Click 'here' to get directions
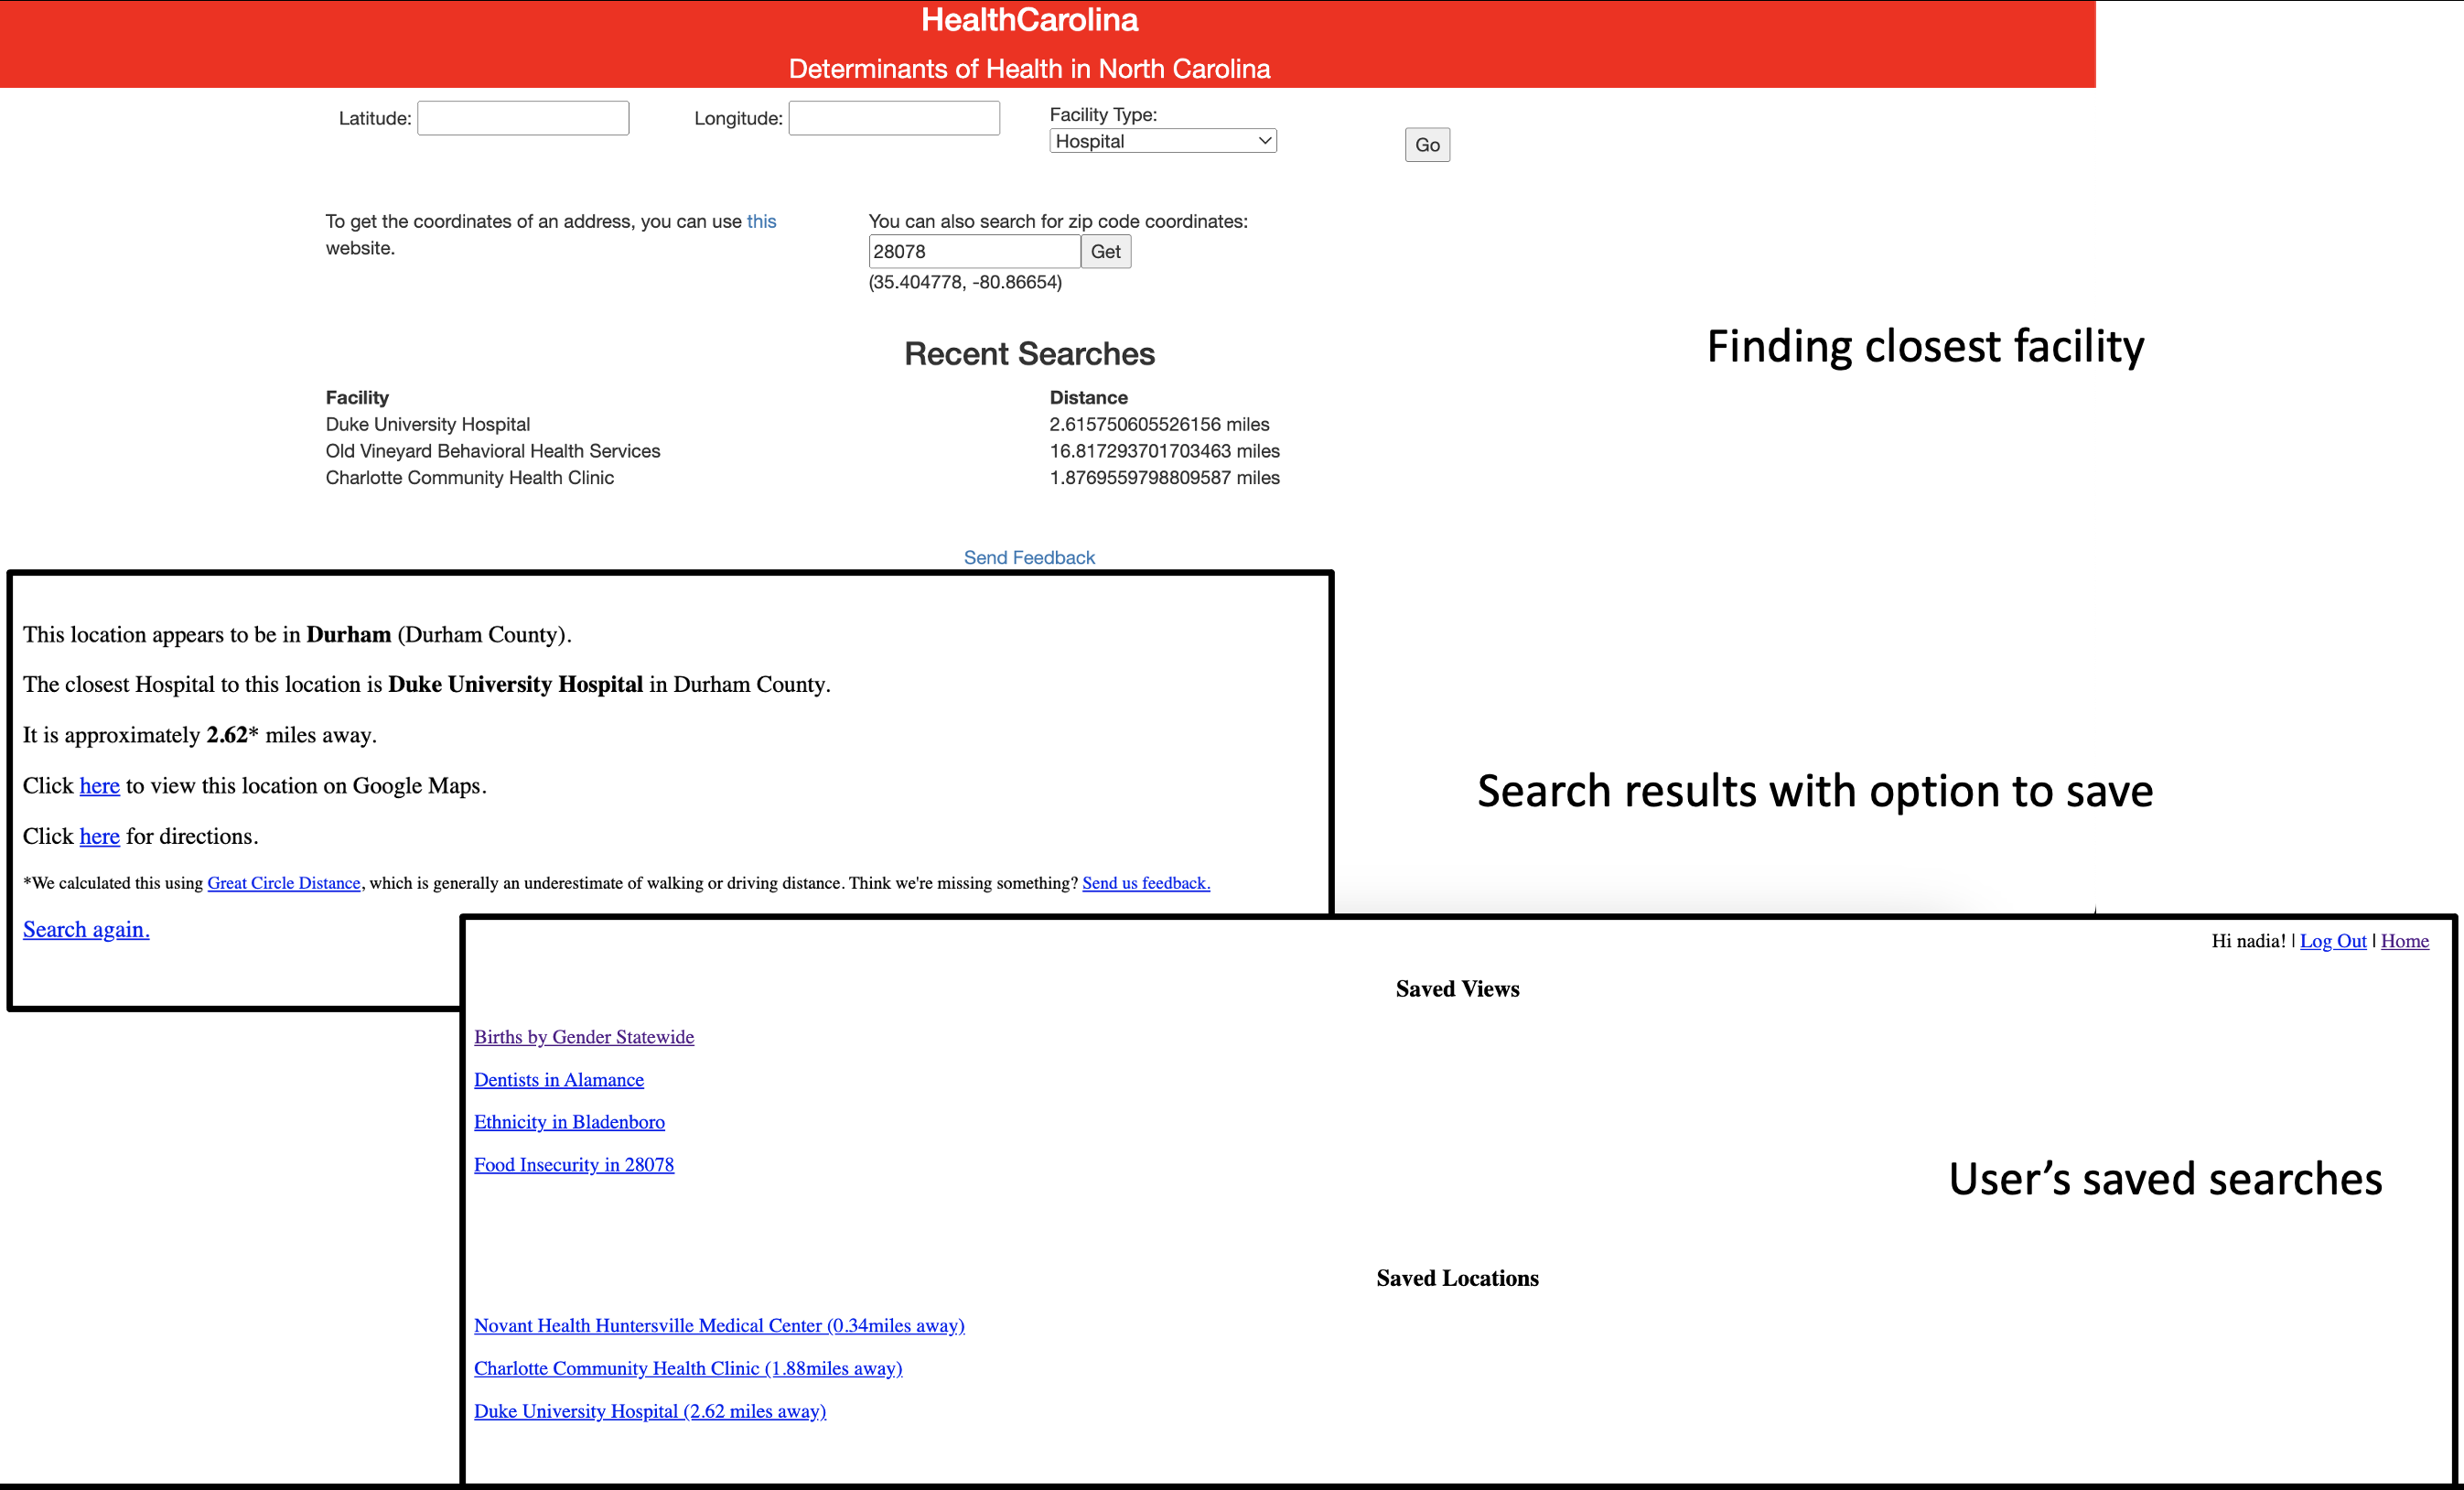 point(98,836)
